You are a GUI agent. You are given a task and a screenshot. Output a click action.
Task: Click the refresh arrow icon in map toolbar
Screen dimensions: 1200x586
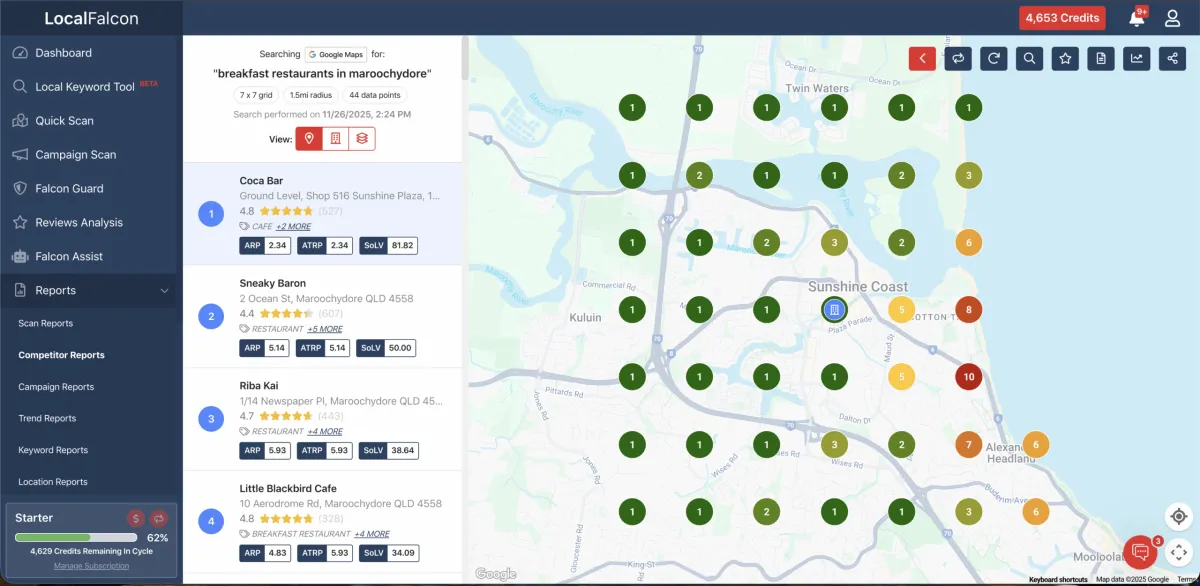(x=993, y=58)
